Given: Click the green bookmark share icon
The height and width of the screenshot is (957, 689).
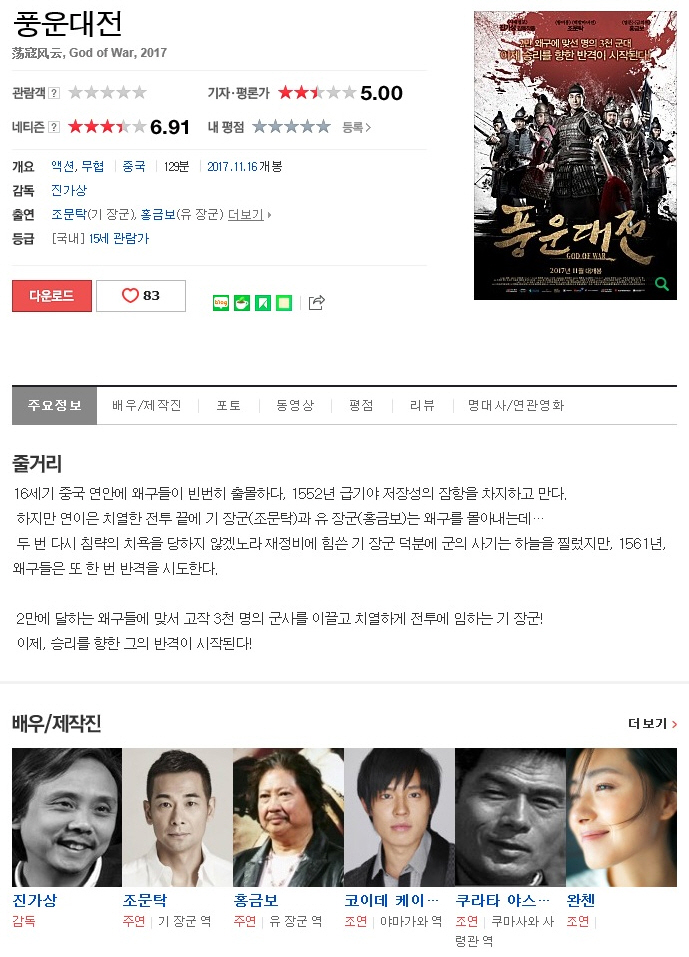Looking at the screenshot, I should point(263,303).
